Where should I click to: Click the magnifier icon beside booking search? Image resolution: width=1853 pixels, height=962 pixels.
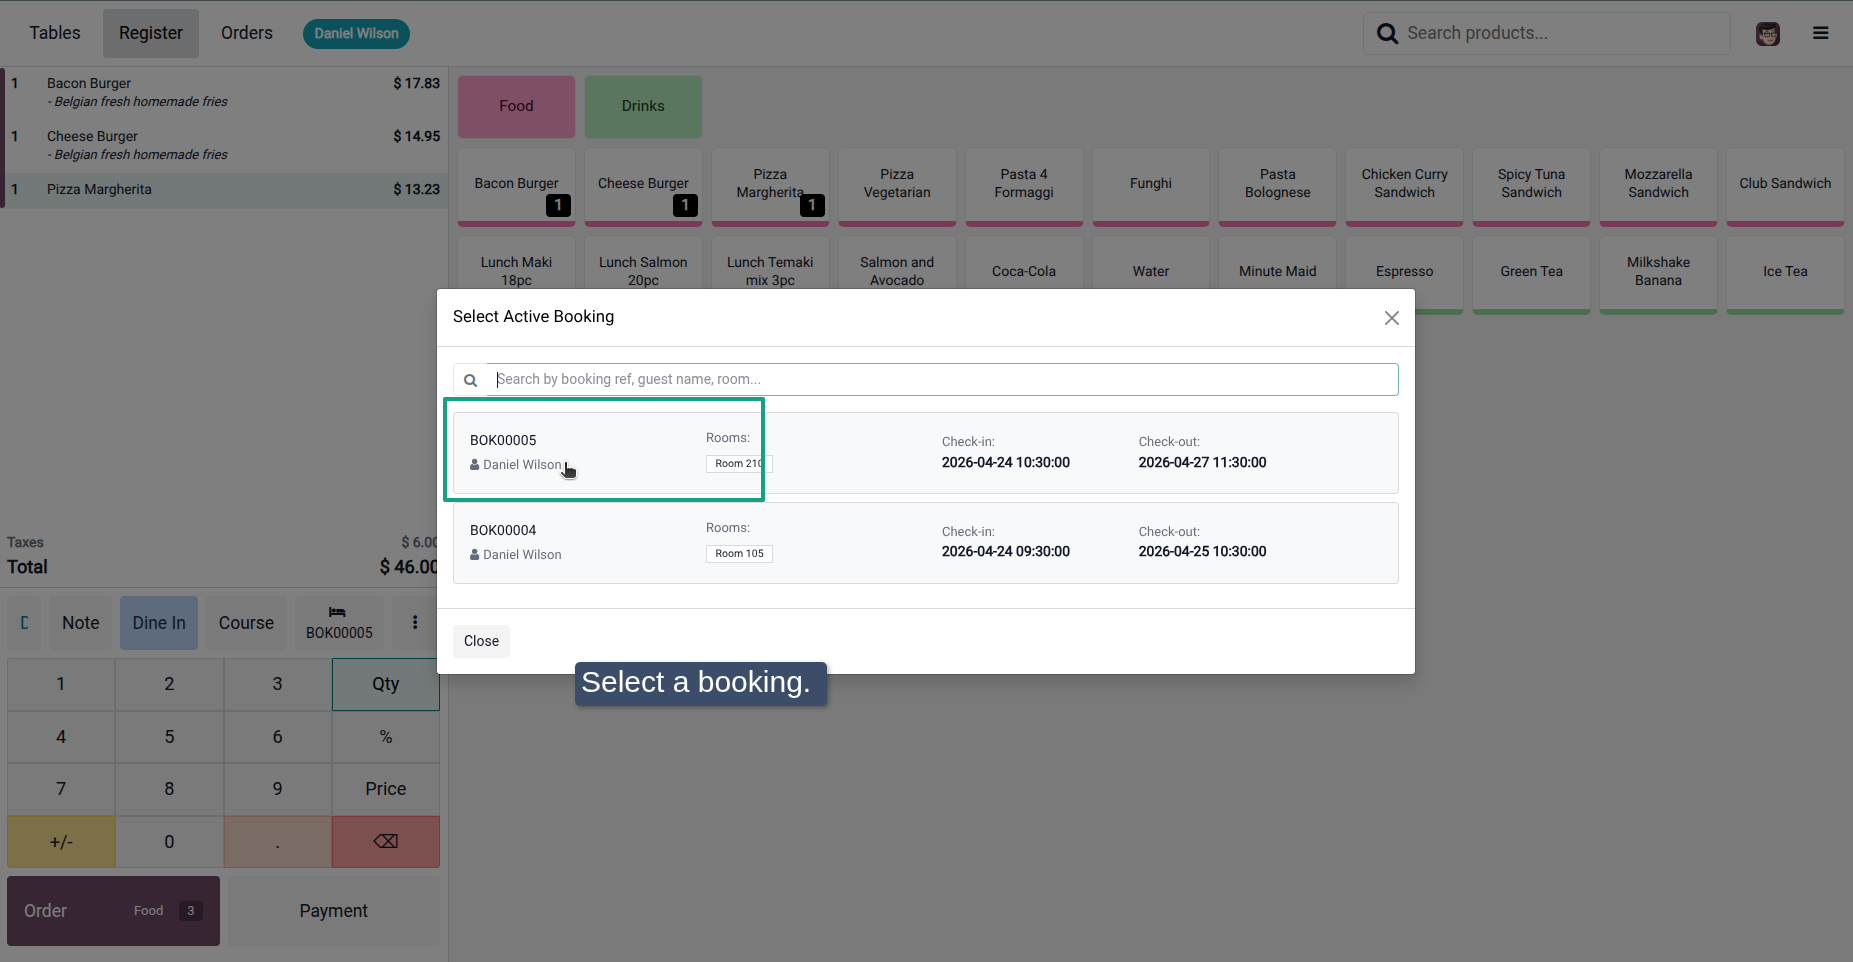(470, 380)
